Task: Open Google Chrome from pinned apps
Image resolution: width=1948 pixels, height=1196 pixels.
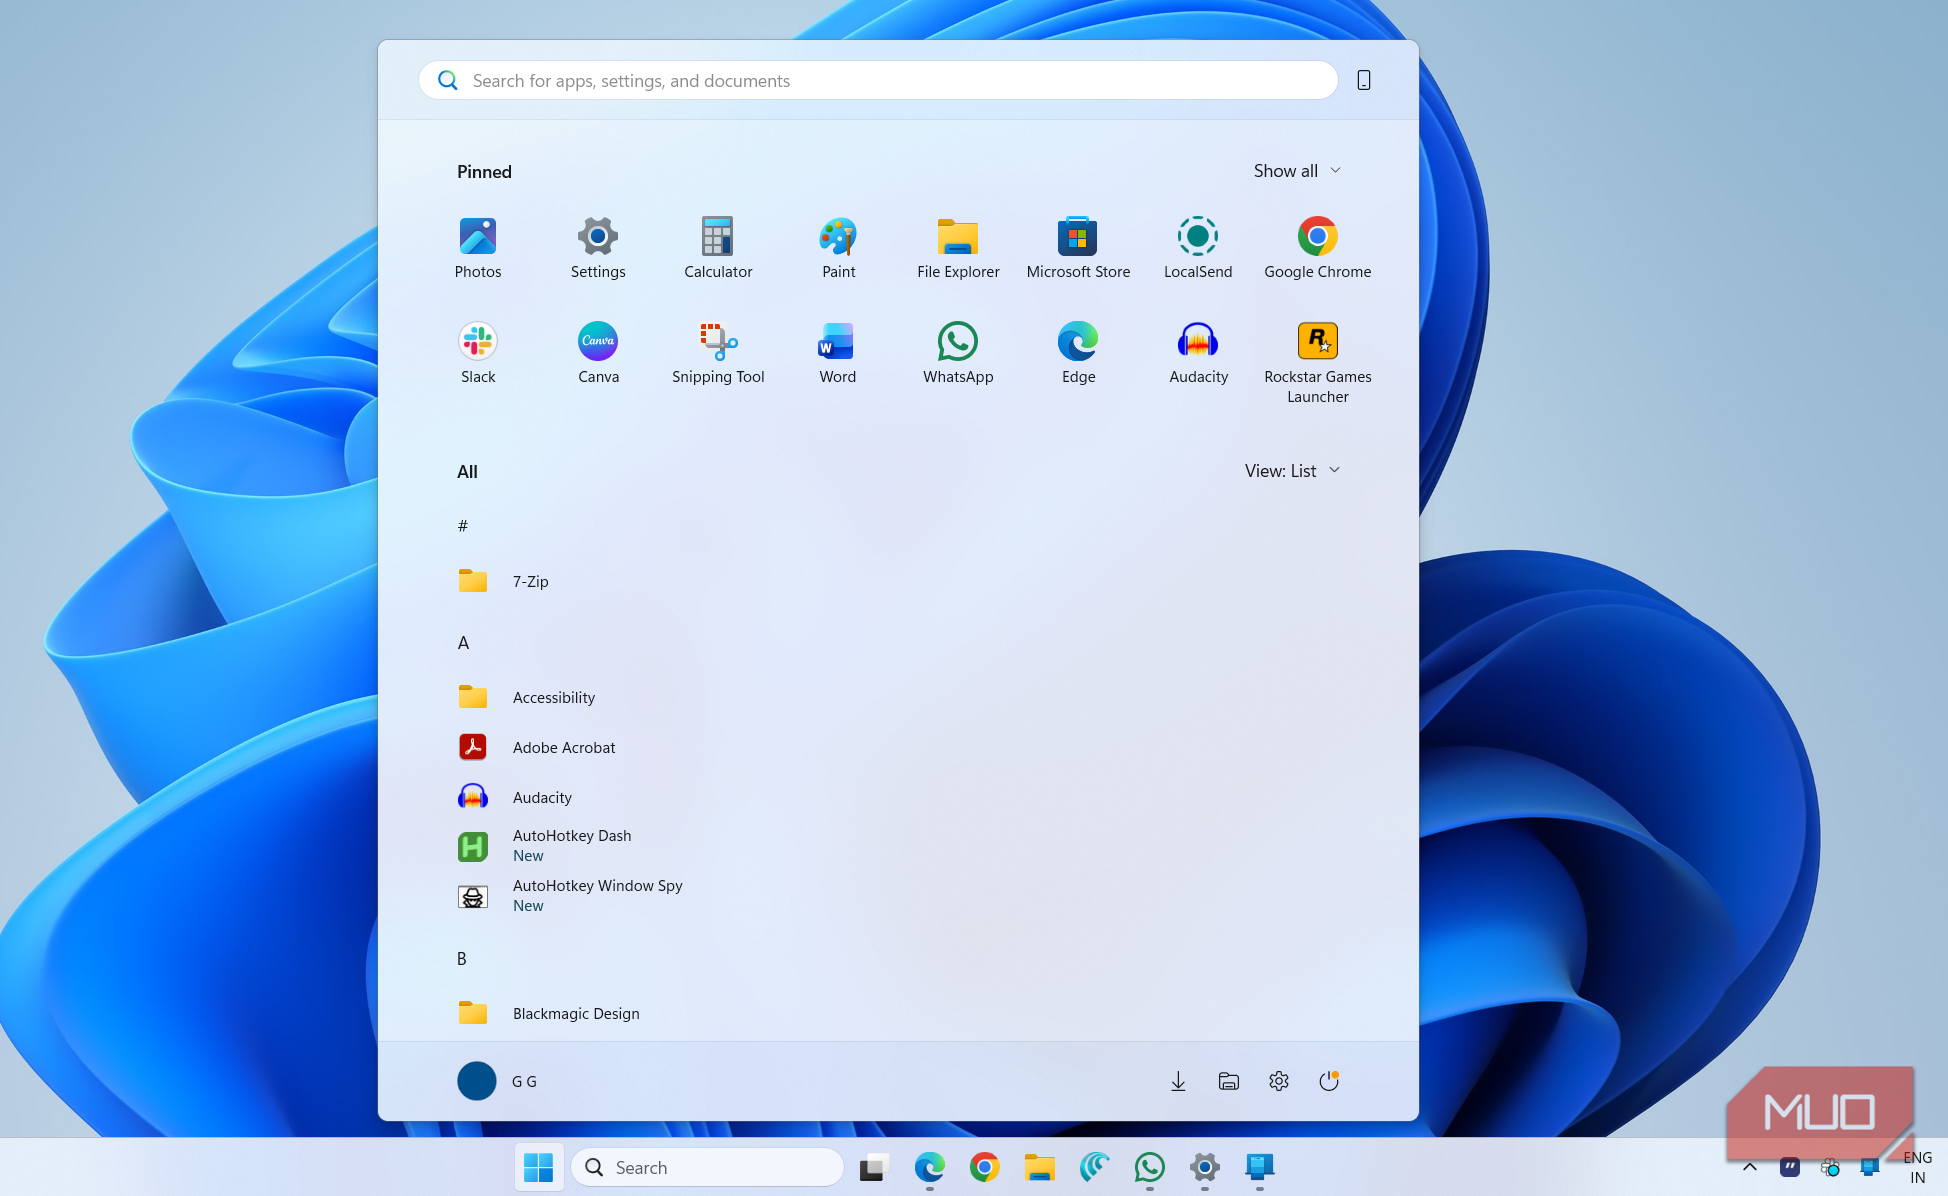Action: 1318,248
